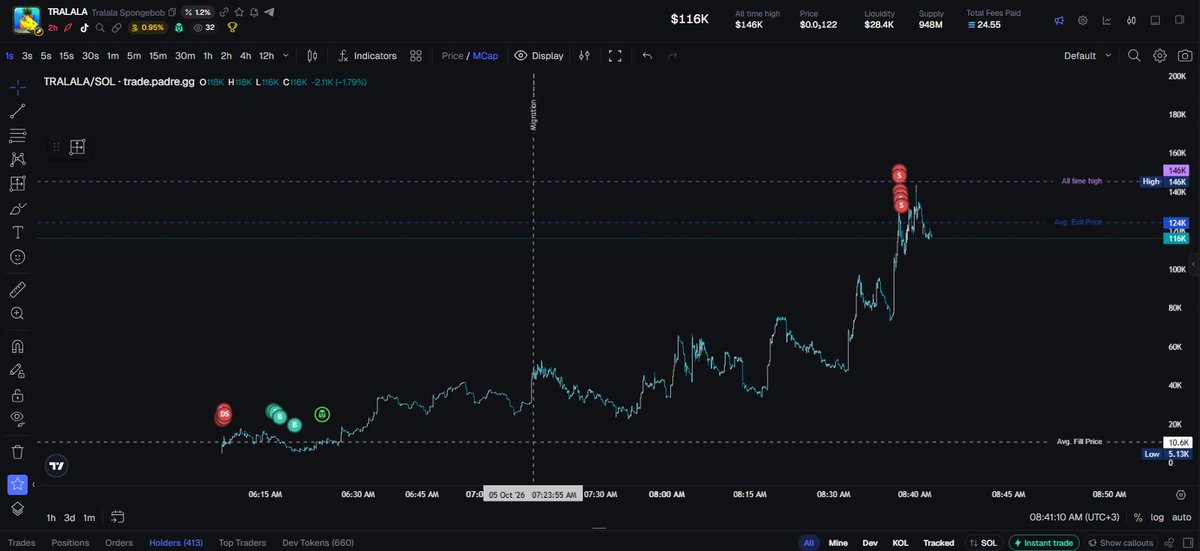
Task: Open the position forecasting tool
Action: click(17, 184)
